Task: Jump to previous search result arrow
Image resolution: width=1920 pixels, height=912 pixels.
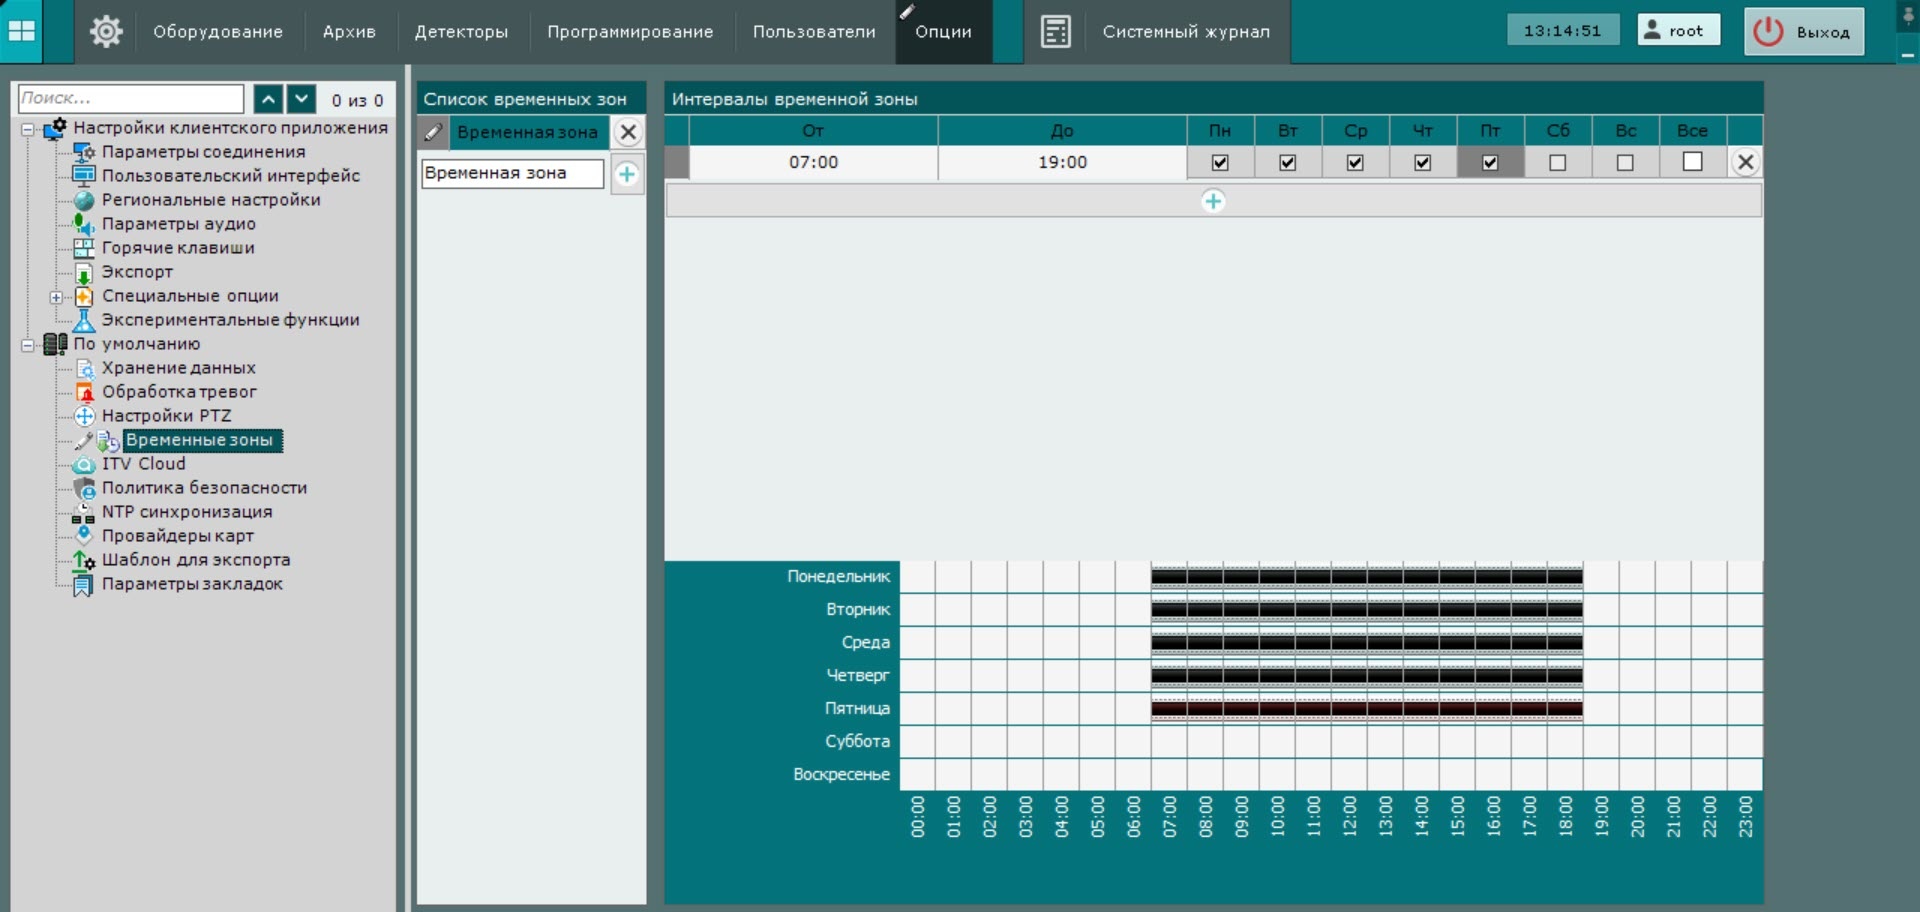Action: 268,99
